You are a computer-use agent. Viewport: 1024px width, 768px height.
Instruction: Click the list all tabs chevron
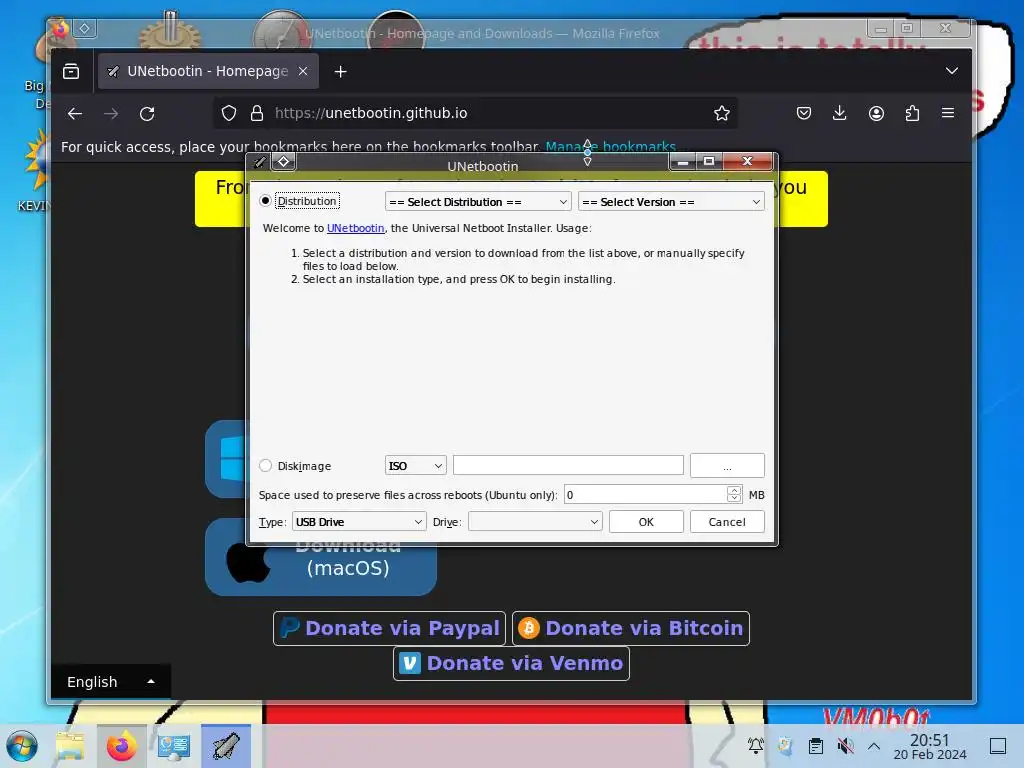[x=952, y=71]
